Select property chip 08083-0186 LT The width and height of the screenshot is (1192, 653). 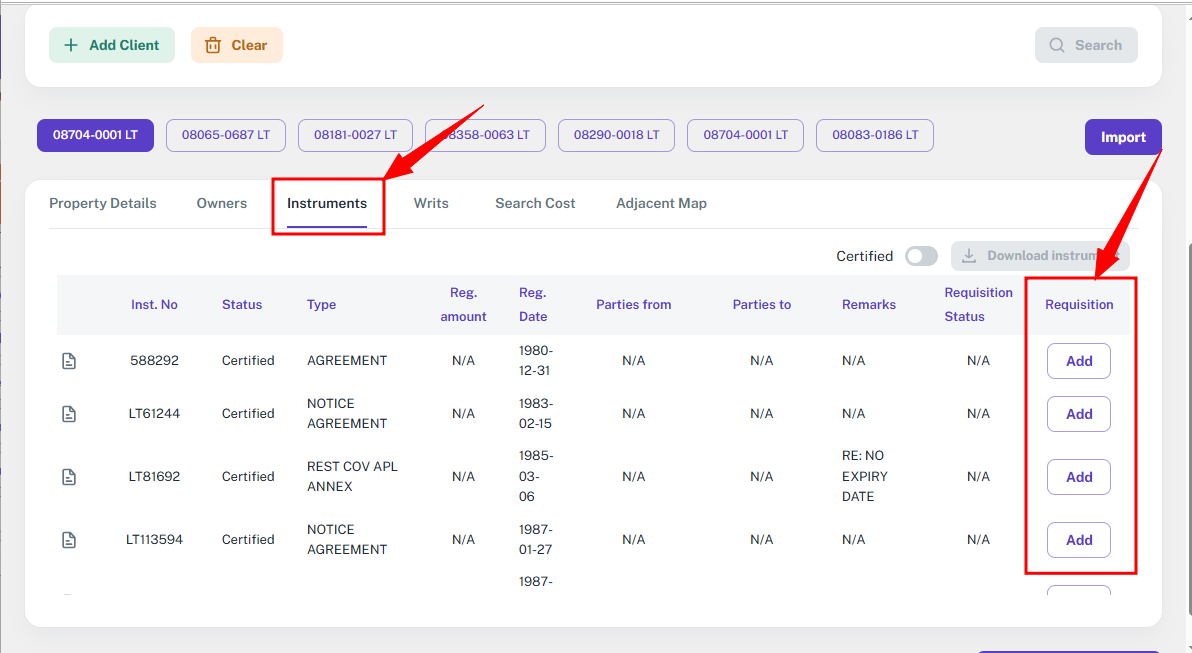(874, 135)
